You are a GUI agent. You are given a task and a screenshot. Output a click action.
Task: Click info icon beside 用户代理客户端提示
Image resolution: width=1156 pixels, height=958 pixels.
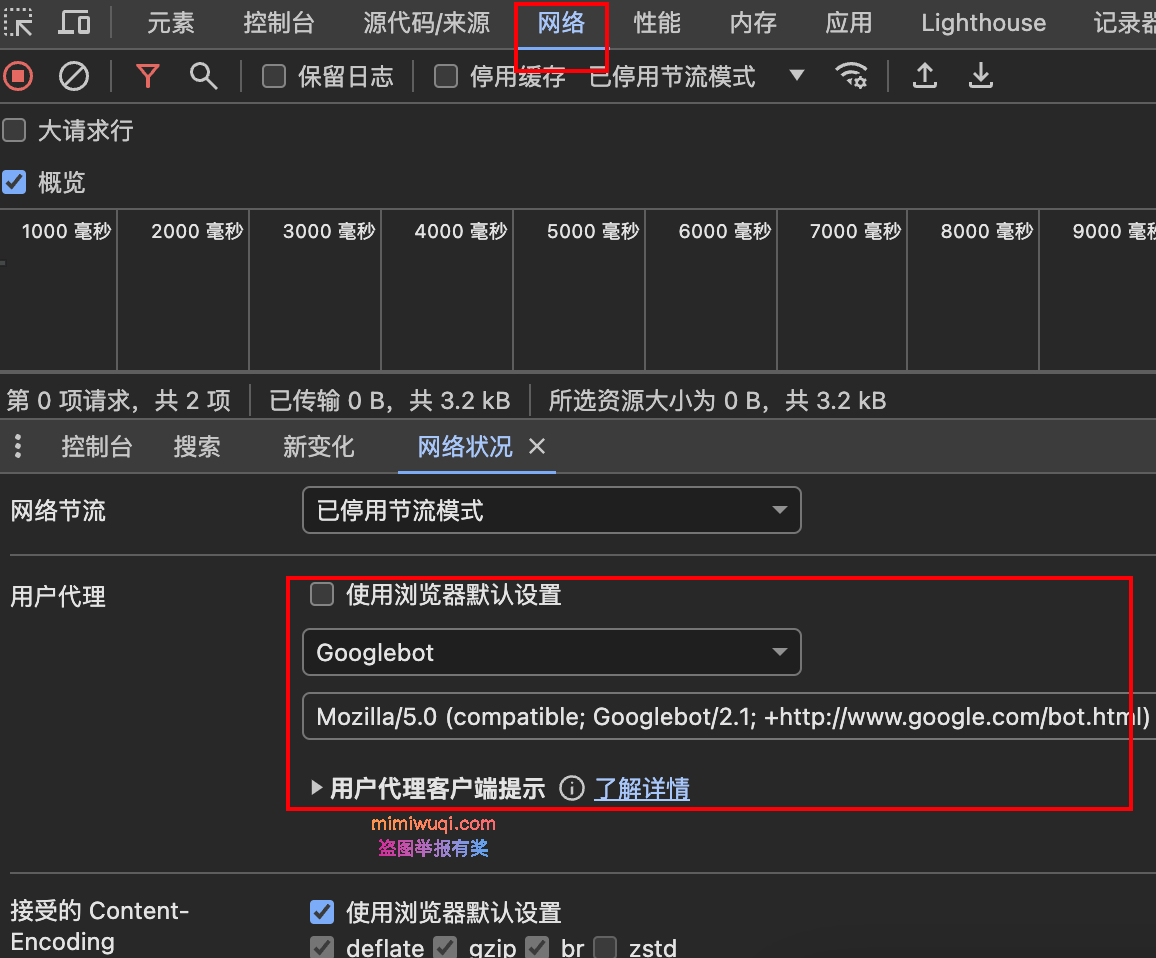click(x=571, y=788)
